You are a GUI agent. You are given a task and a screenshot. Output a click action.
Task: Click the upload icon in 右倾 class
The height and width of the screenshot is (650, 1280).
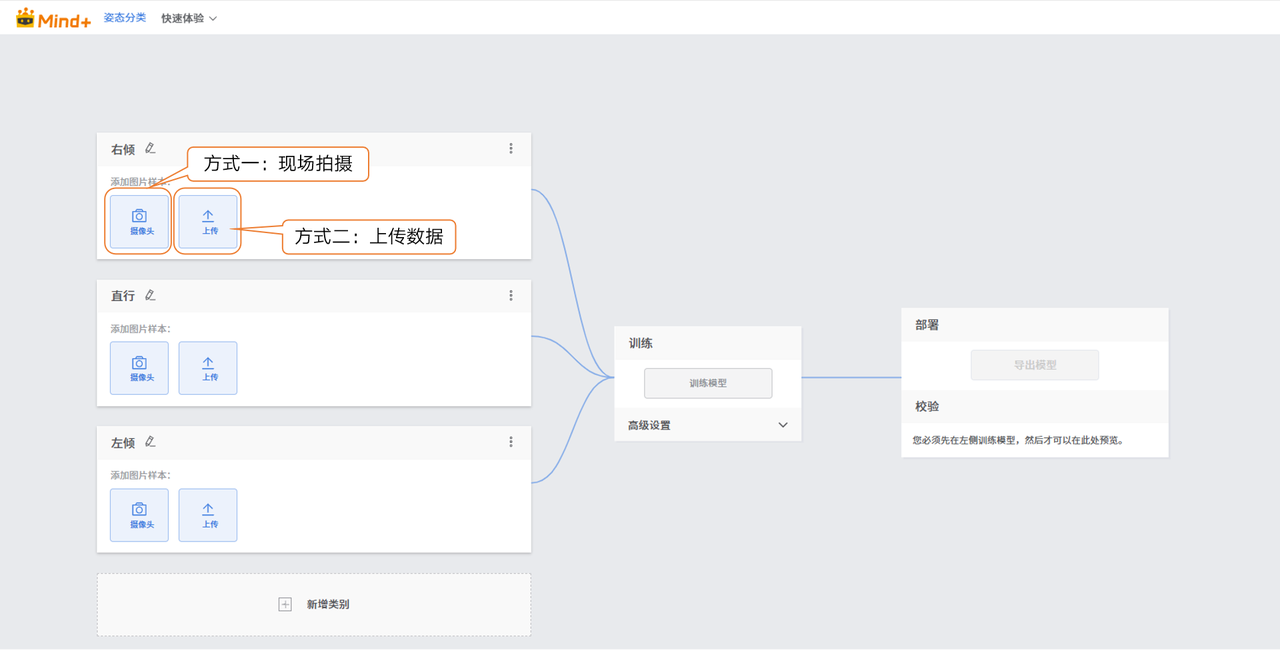click(x=208, y=216)
